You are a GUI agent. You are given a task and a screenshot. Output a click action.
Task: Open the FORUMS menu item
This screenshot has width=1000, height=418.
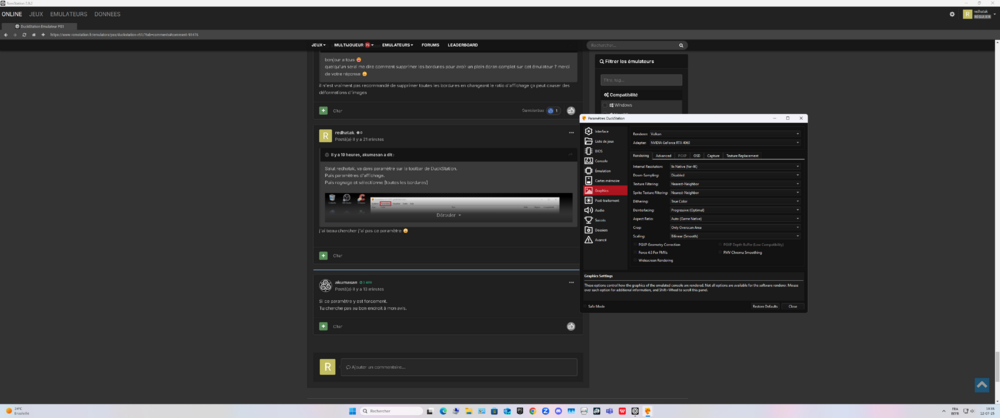pyautogui.click(x=430, y=45)
